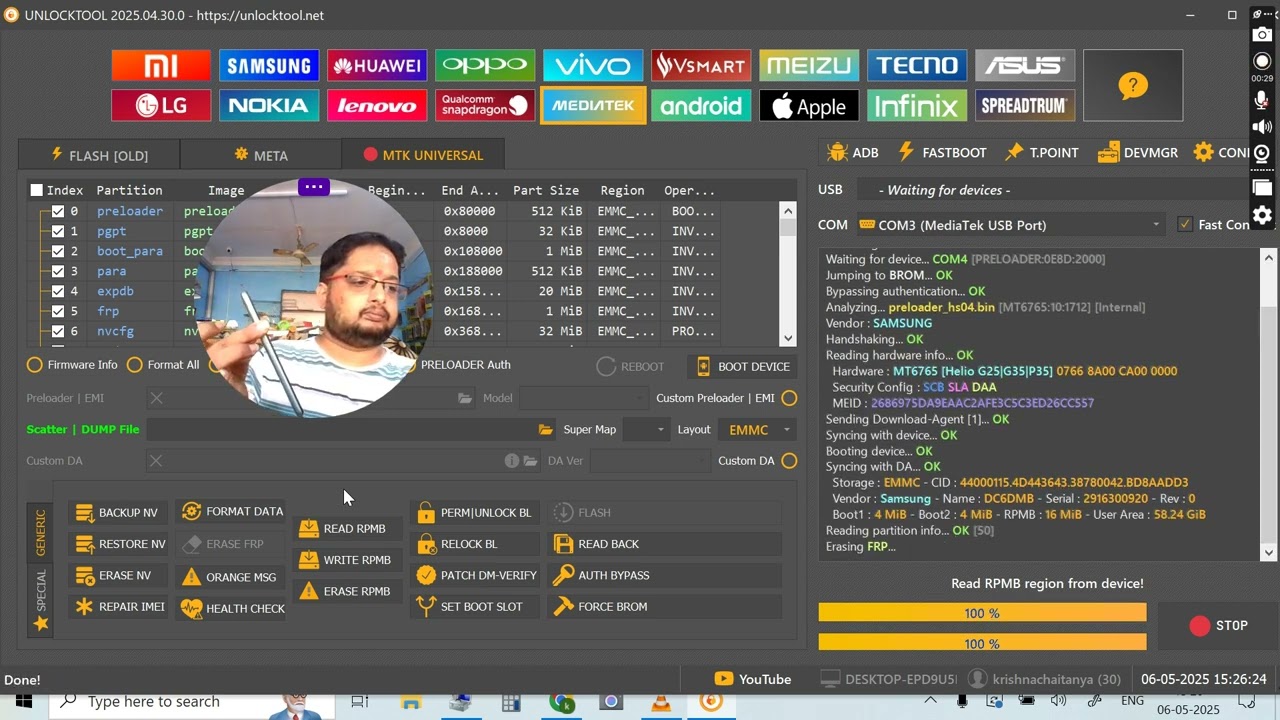Image resolution: width=1280 pixels, height=720 pixels.
Task: Switch to the META tab
Action: click(x=261, y=155)
